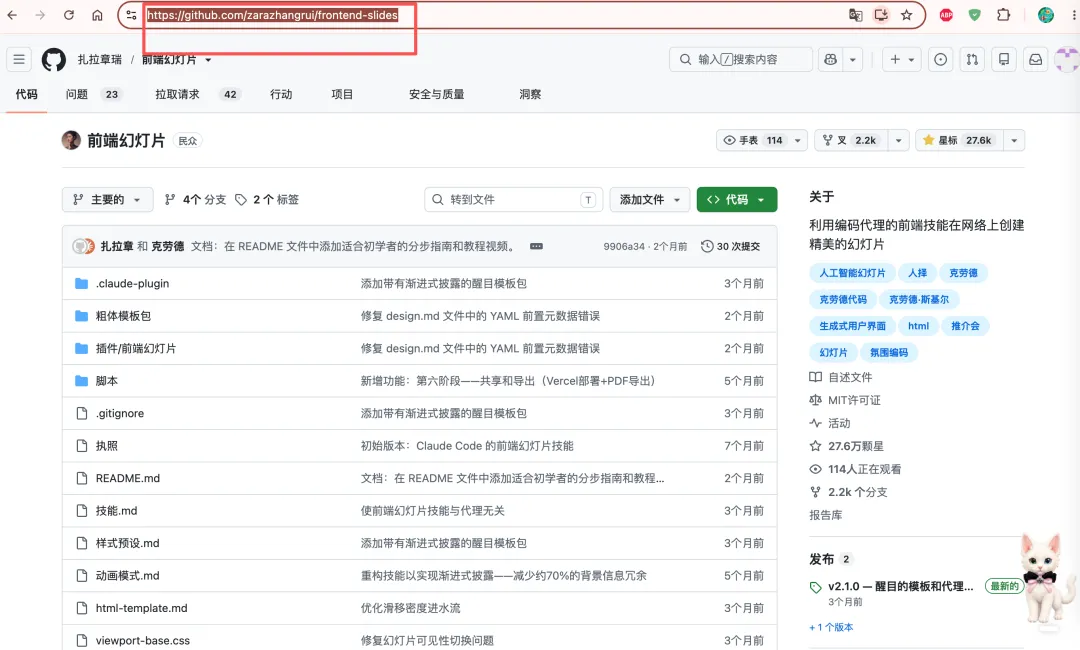Open the Copilot icon in header
Image resolution: width=1080 pixels, height=650 pixels.
[x=831, y=59]
